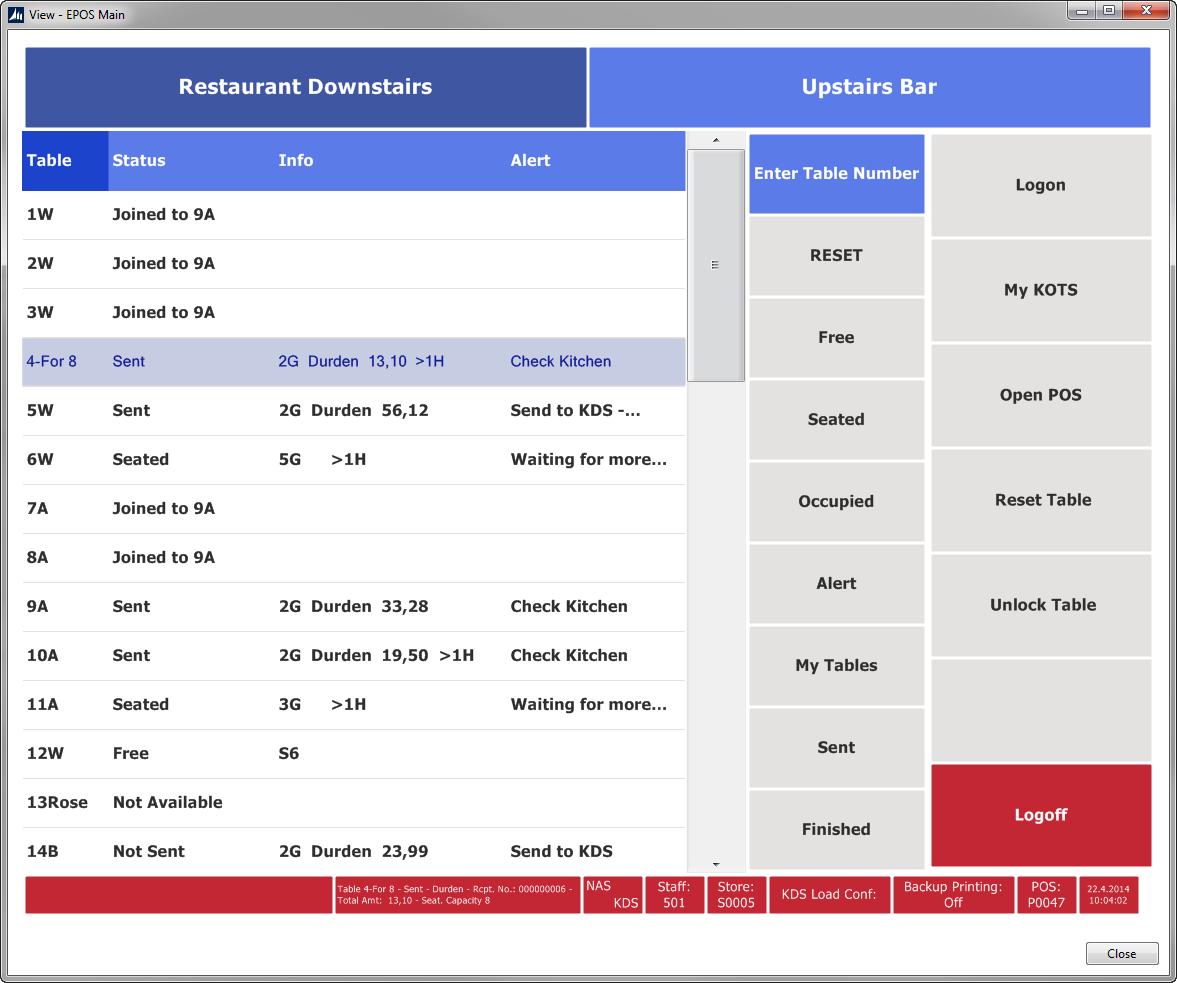The width and height of the screenshot is (1177, 983).
Task: Click the app icon in title bar
Action: [15, 15]
